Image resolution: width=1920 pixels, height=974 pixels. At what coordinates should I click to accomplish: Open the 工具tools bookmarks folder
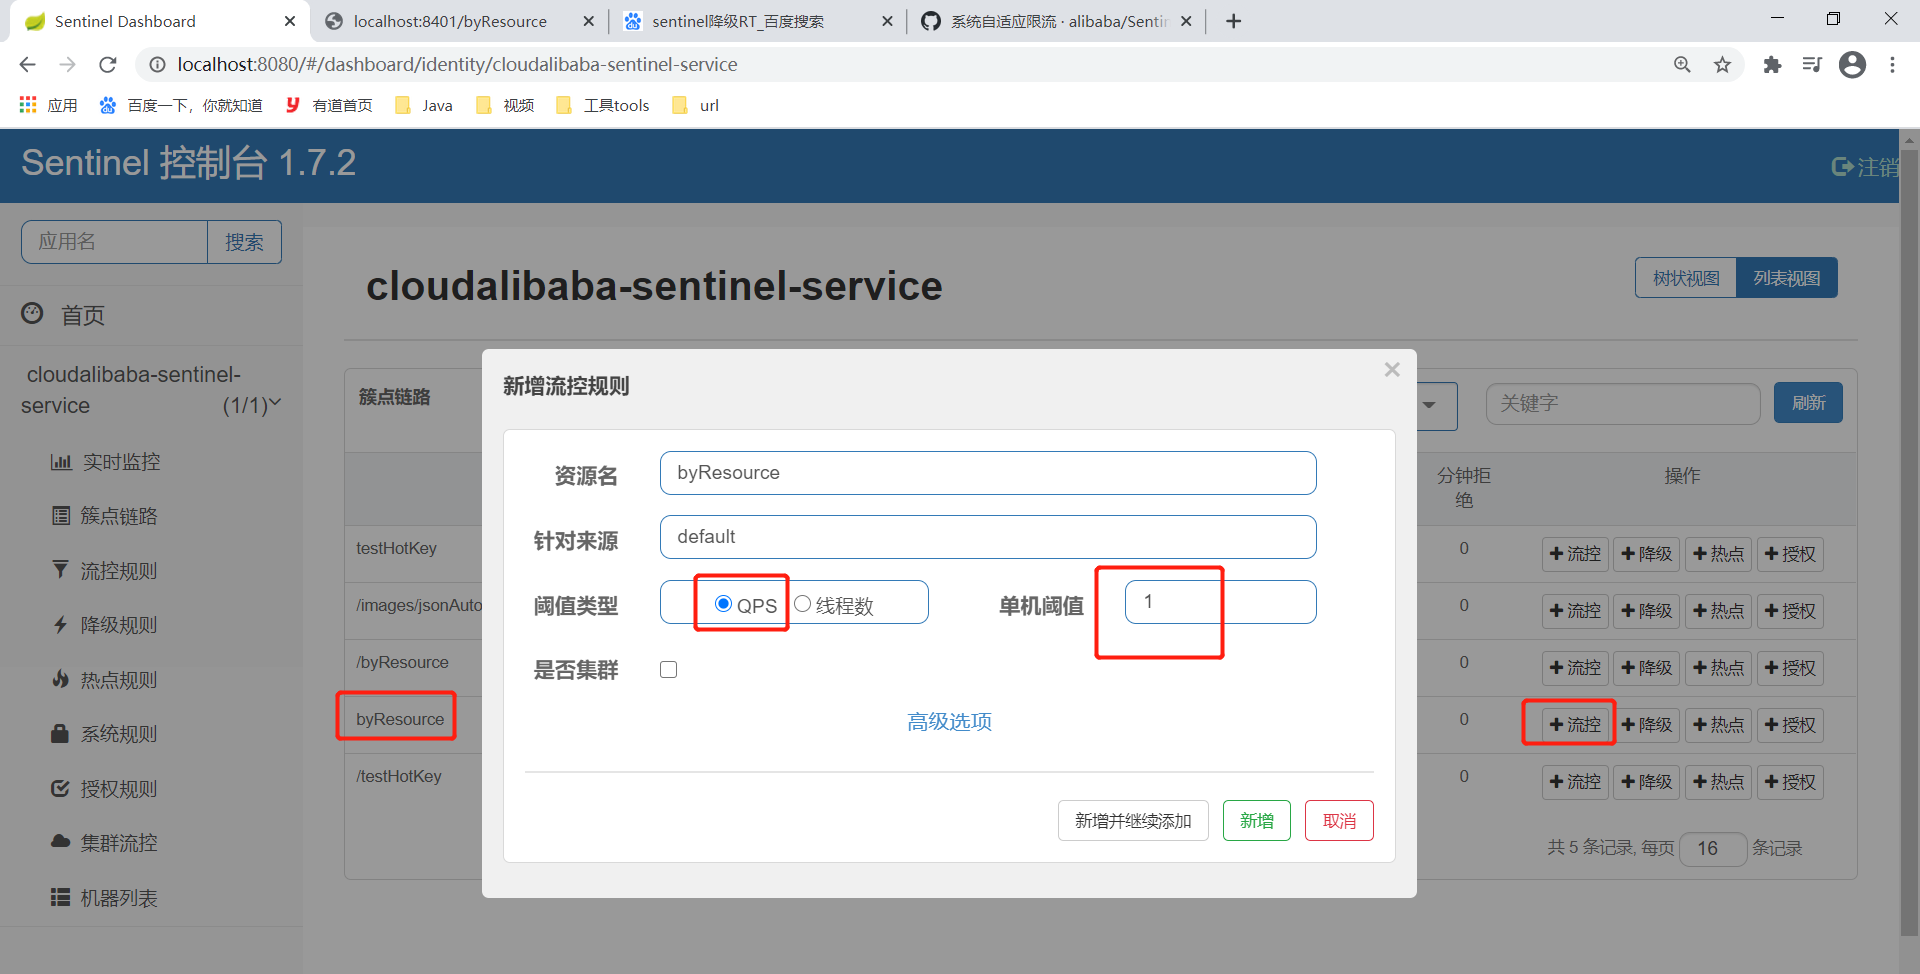[603, 105]
